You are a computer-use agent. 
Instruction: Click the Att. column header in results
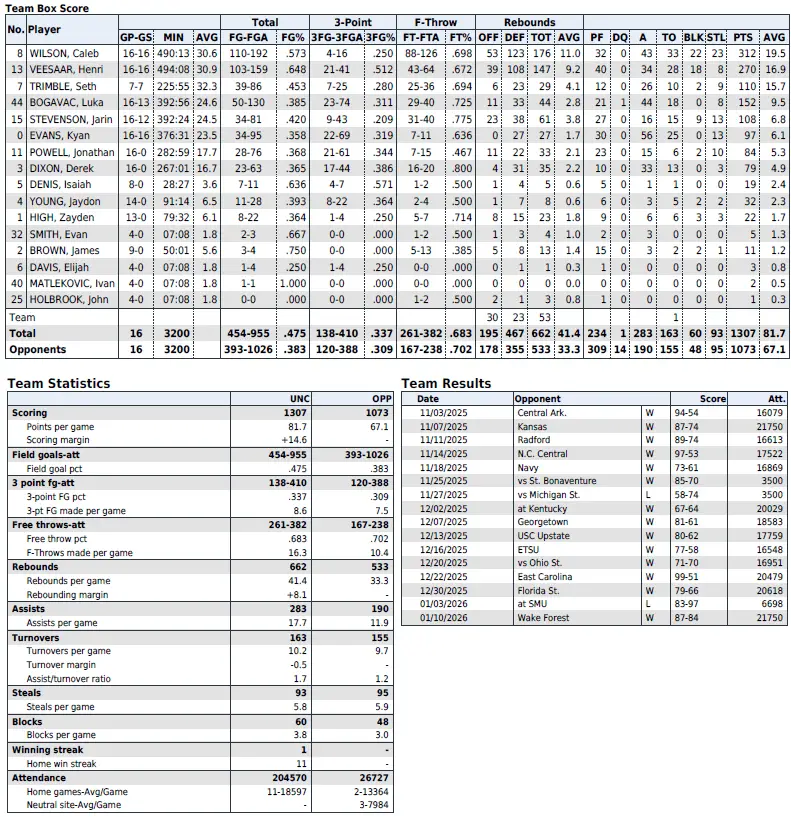tap(777, 398)
